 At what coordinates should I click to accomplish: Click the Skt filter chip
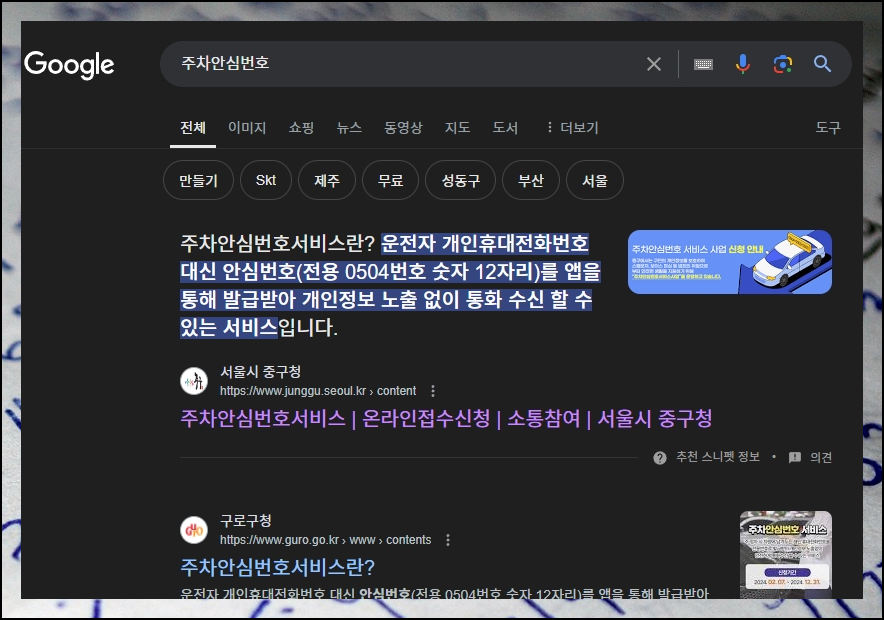tap(266, 180)
